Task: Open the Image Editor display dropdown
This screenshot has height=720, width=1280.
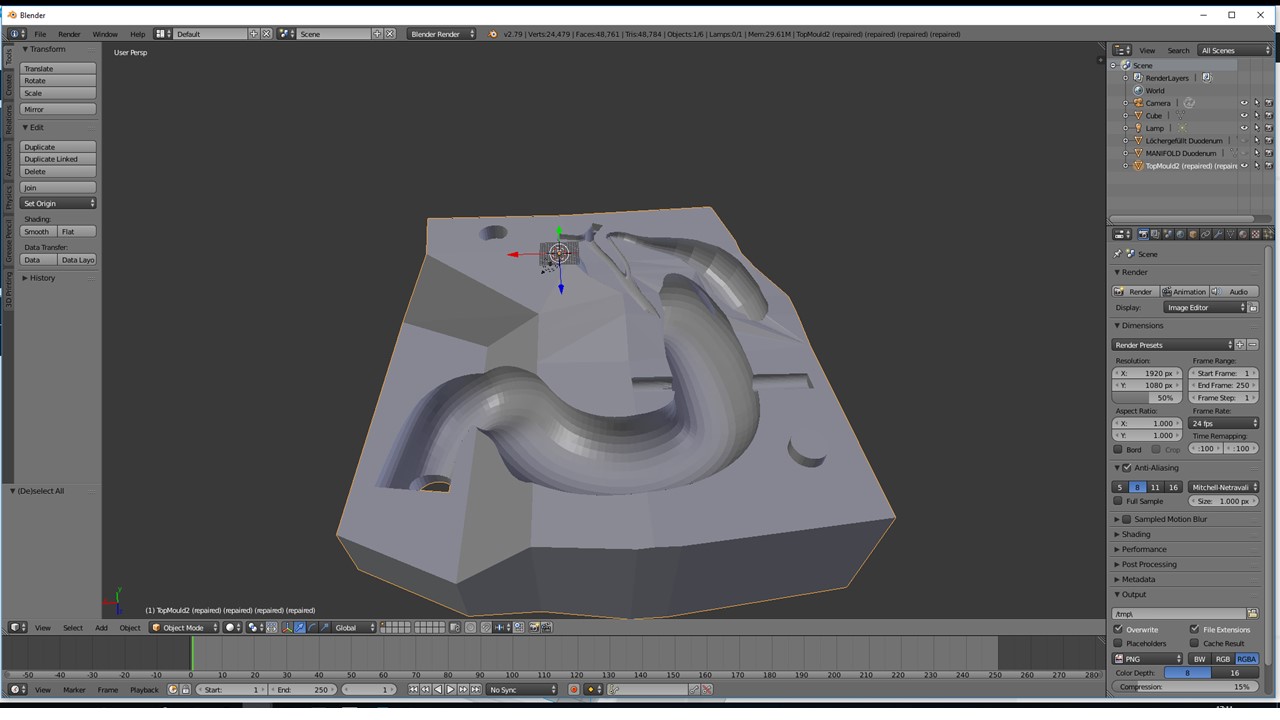Action: pos(1204,307)
